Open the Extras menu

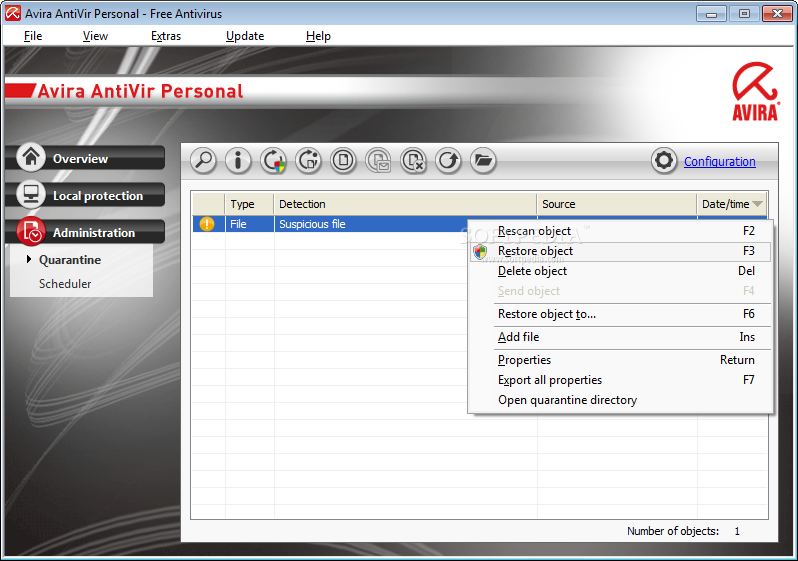(x=166, y=36)
